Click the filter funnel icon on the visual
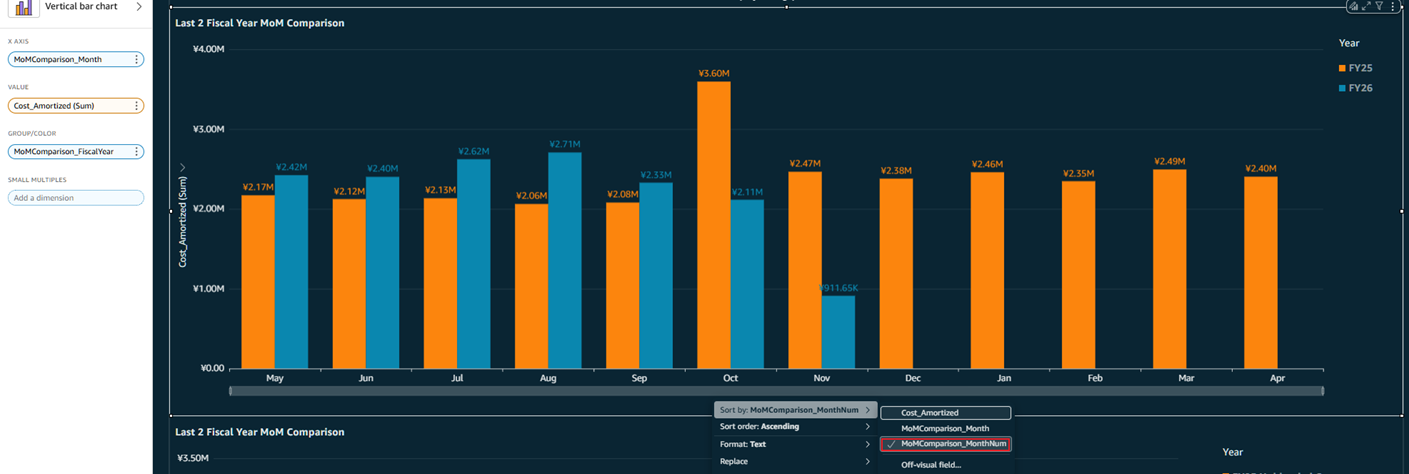 point(1379,6)
